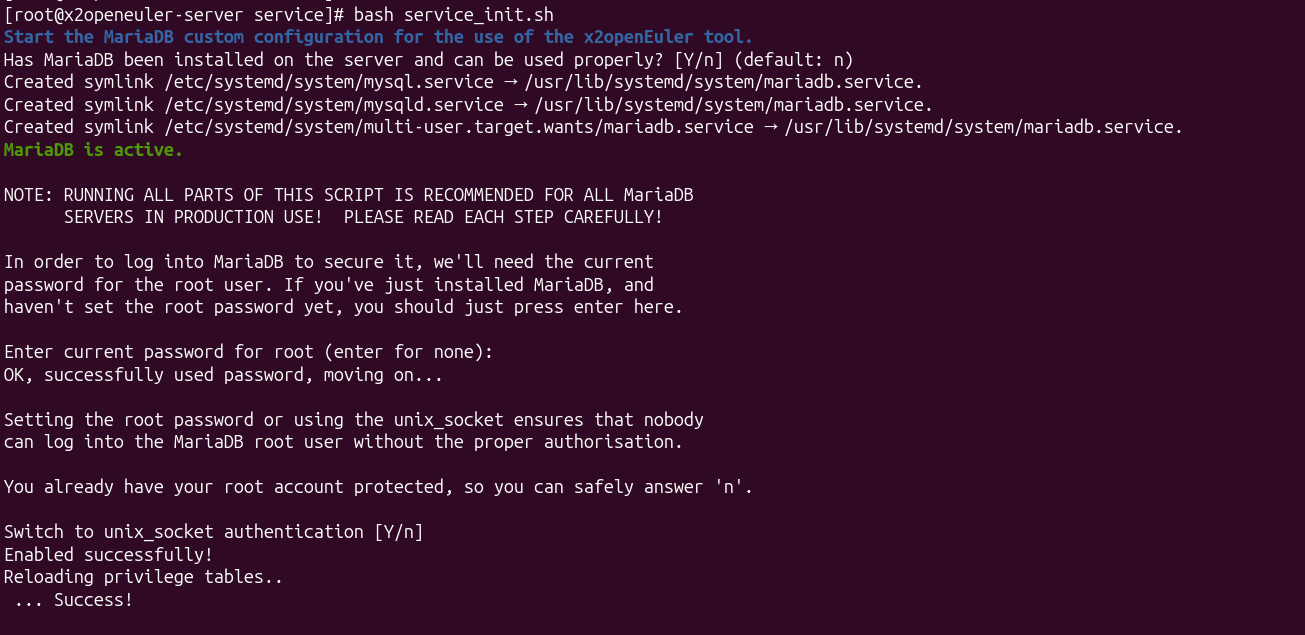Viewport: 1305px width, 635px height.
Task: Click "You already have your root account protected" line
Action: click(378, 487)
